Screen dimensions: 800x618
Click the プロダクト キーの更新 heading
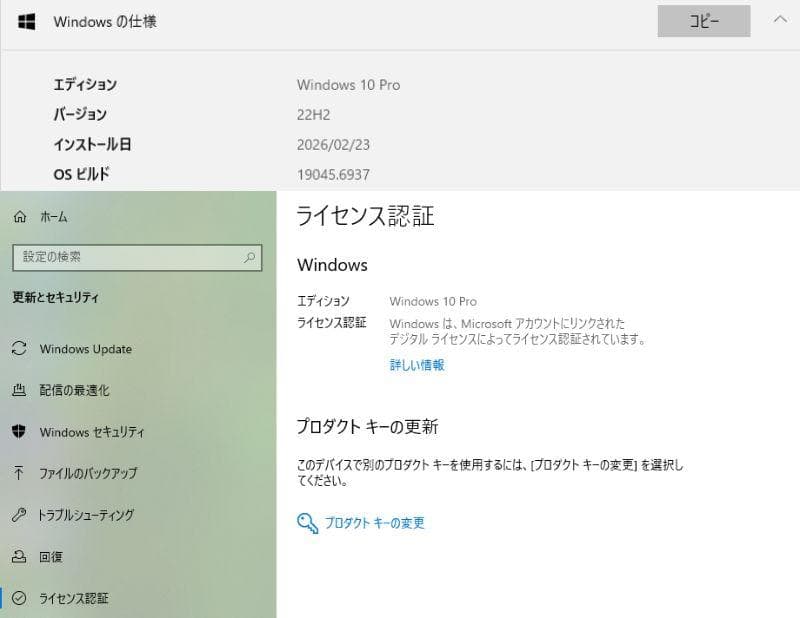click(367, 426)
